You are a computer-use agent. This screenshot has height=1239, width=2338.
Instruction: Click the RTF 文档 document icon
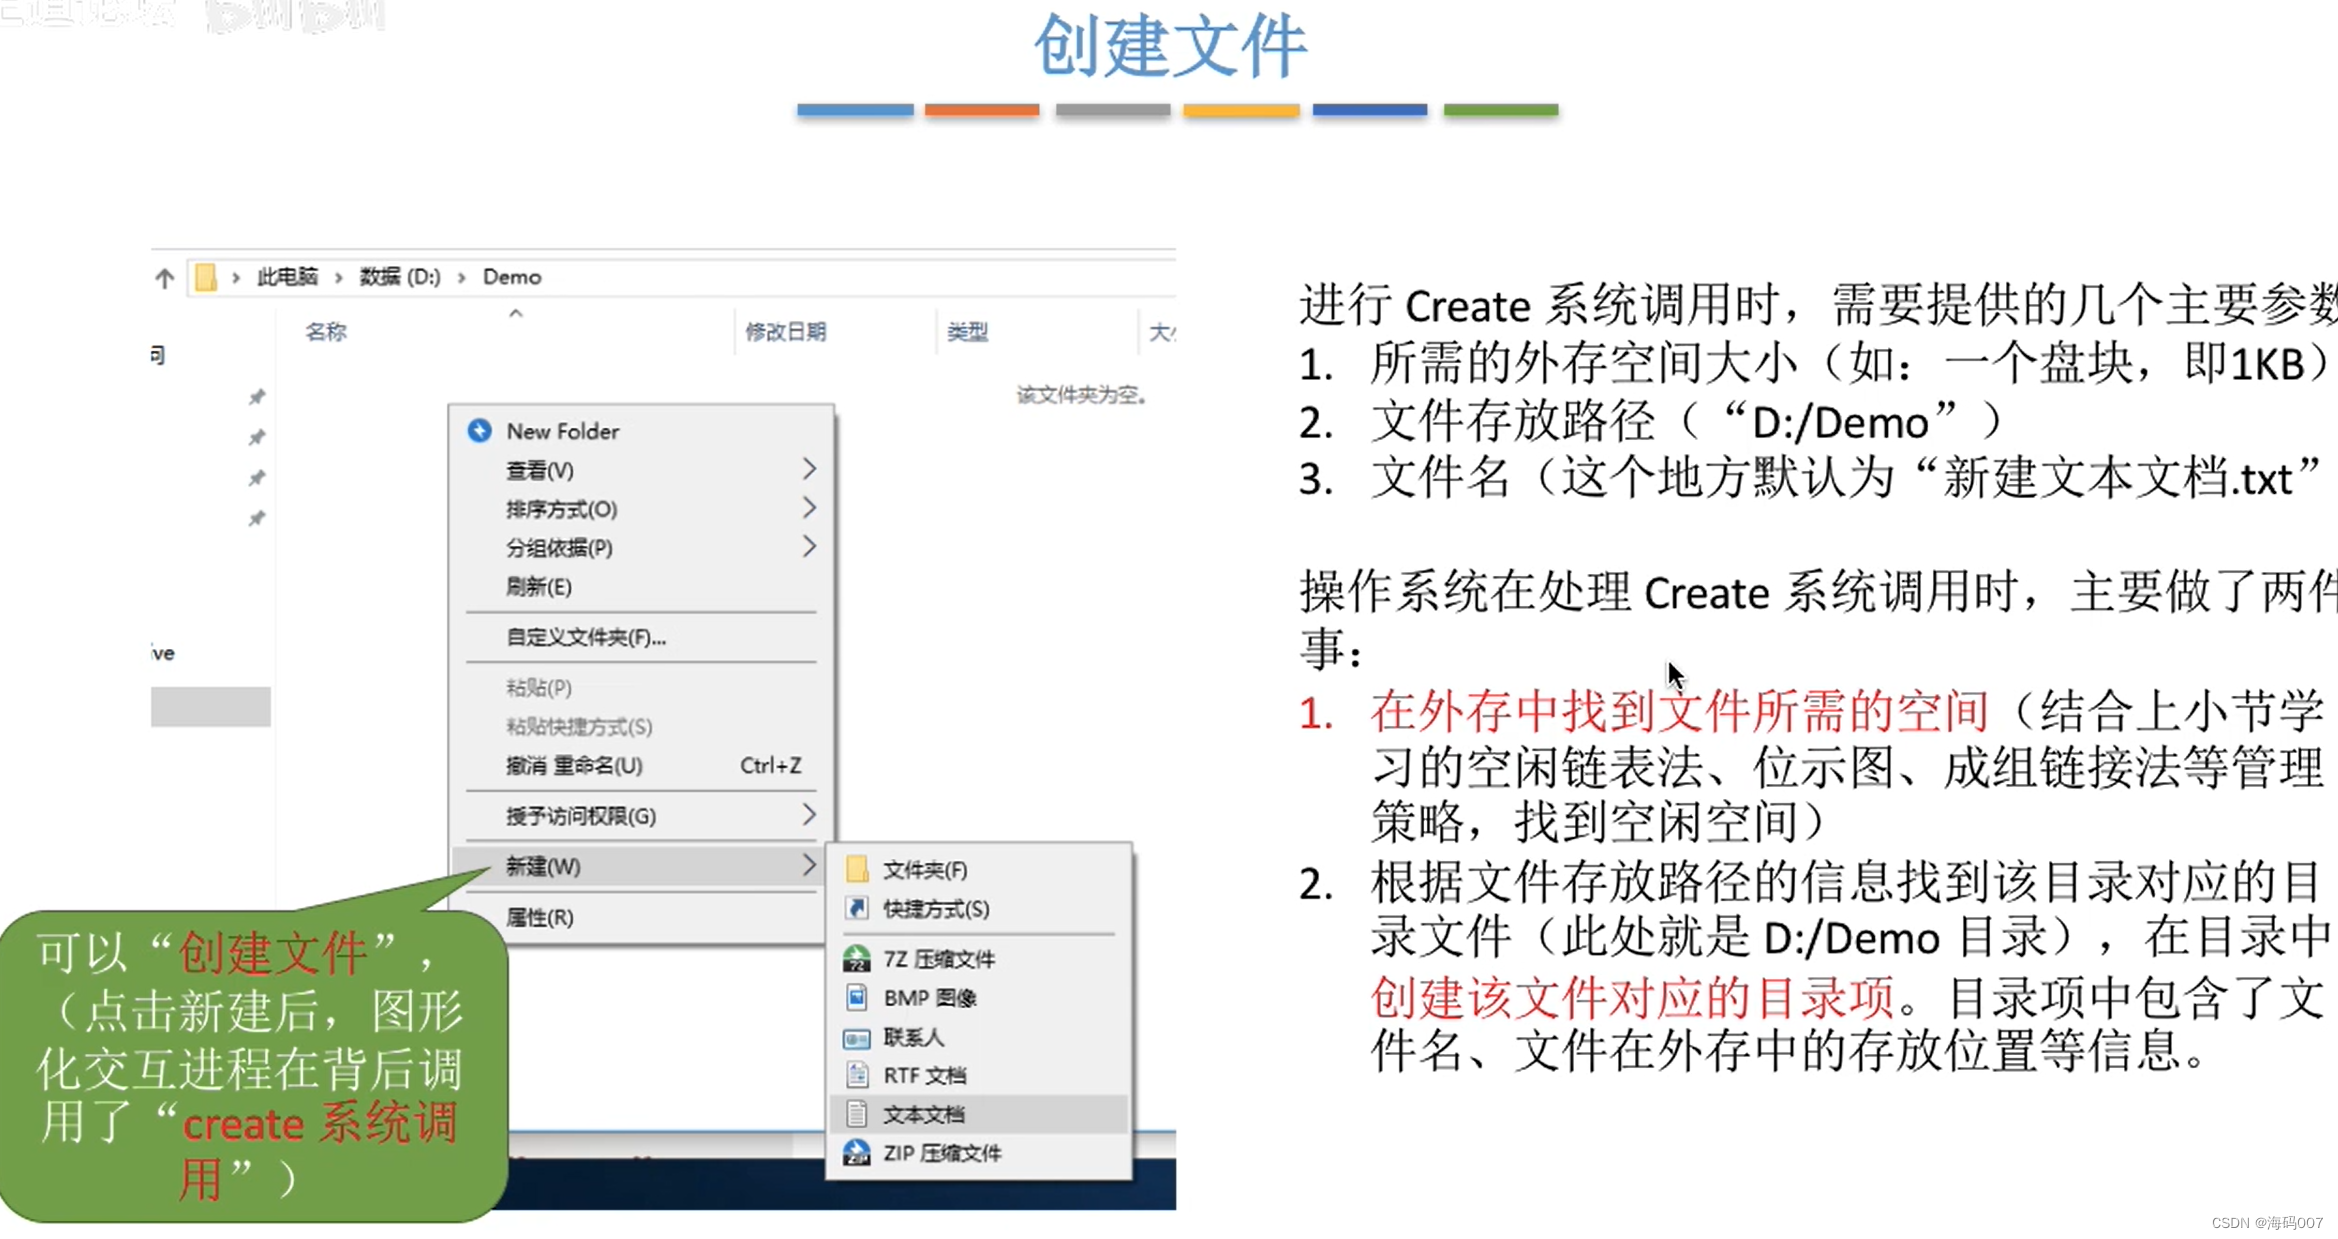[x=857, y=1075]
